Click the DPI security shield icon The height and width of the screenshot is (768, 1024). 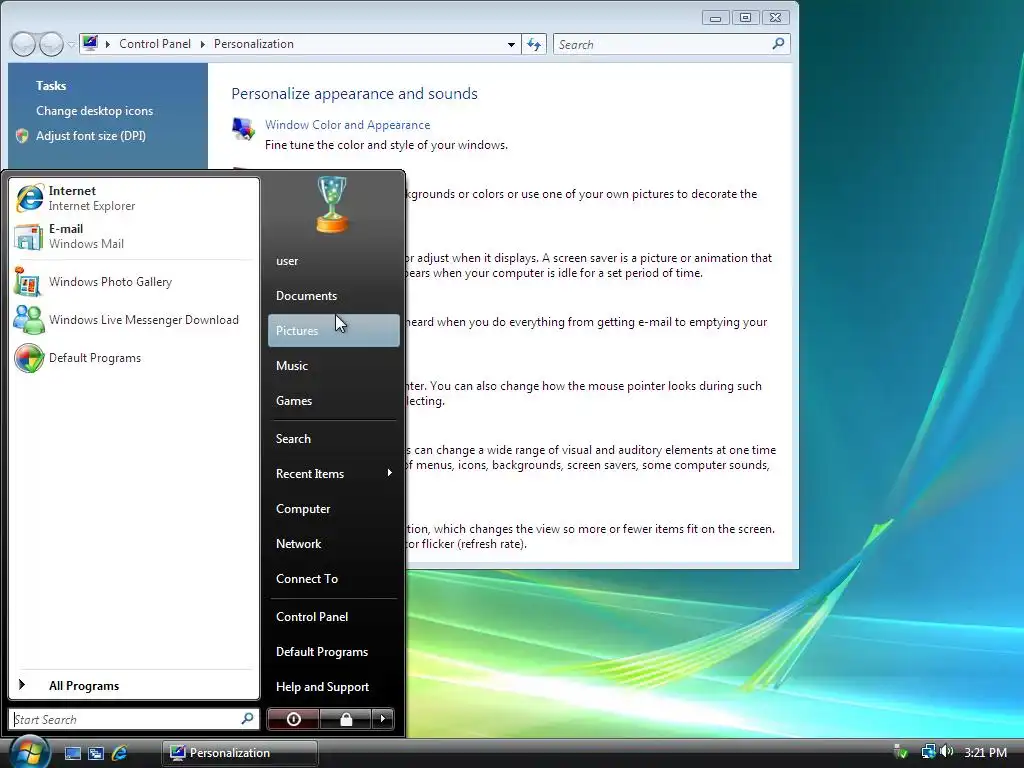point(22,136)
